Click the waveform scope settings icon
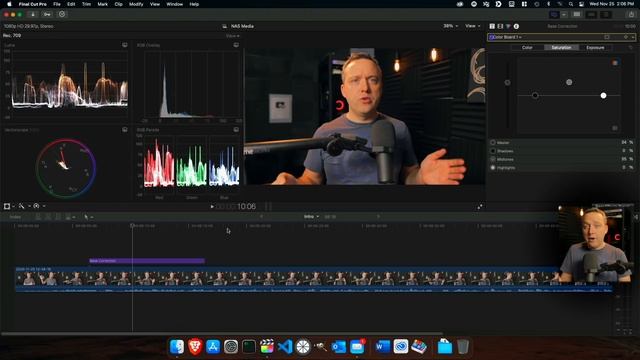The height and width of the screenshot is (360, 640). pyautogui.click(x=125, y=45)
